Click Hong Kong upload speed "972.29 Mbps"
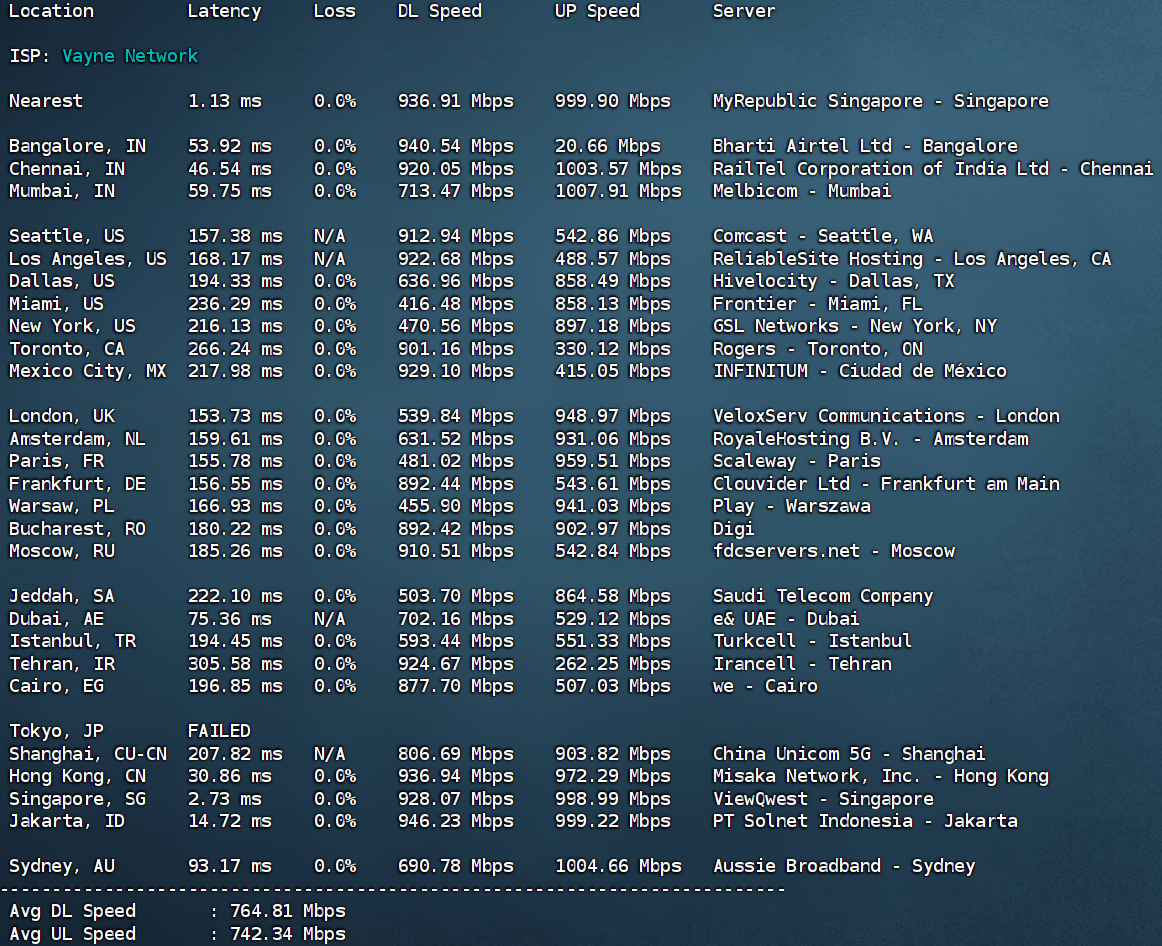1162x946 pixels. [613, 776]
